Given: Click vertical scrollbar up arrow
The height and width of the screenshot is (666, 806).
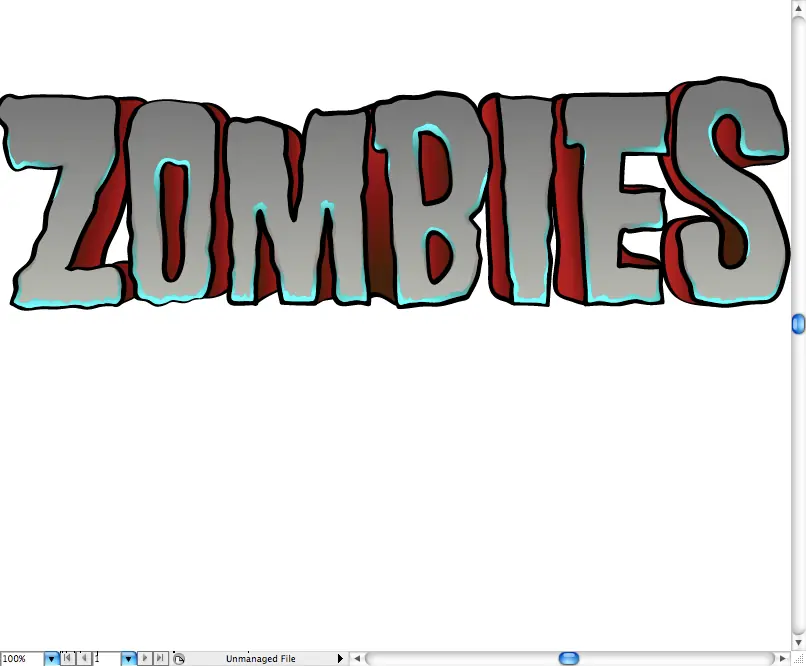Looking at the screenshot, I should point(798,8).
